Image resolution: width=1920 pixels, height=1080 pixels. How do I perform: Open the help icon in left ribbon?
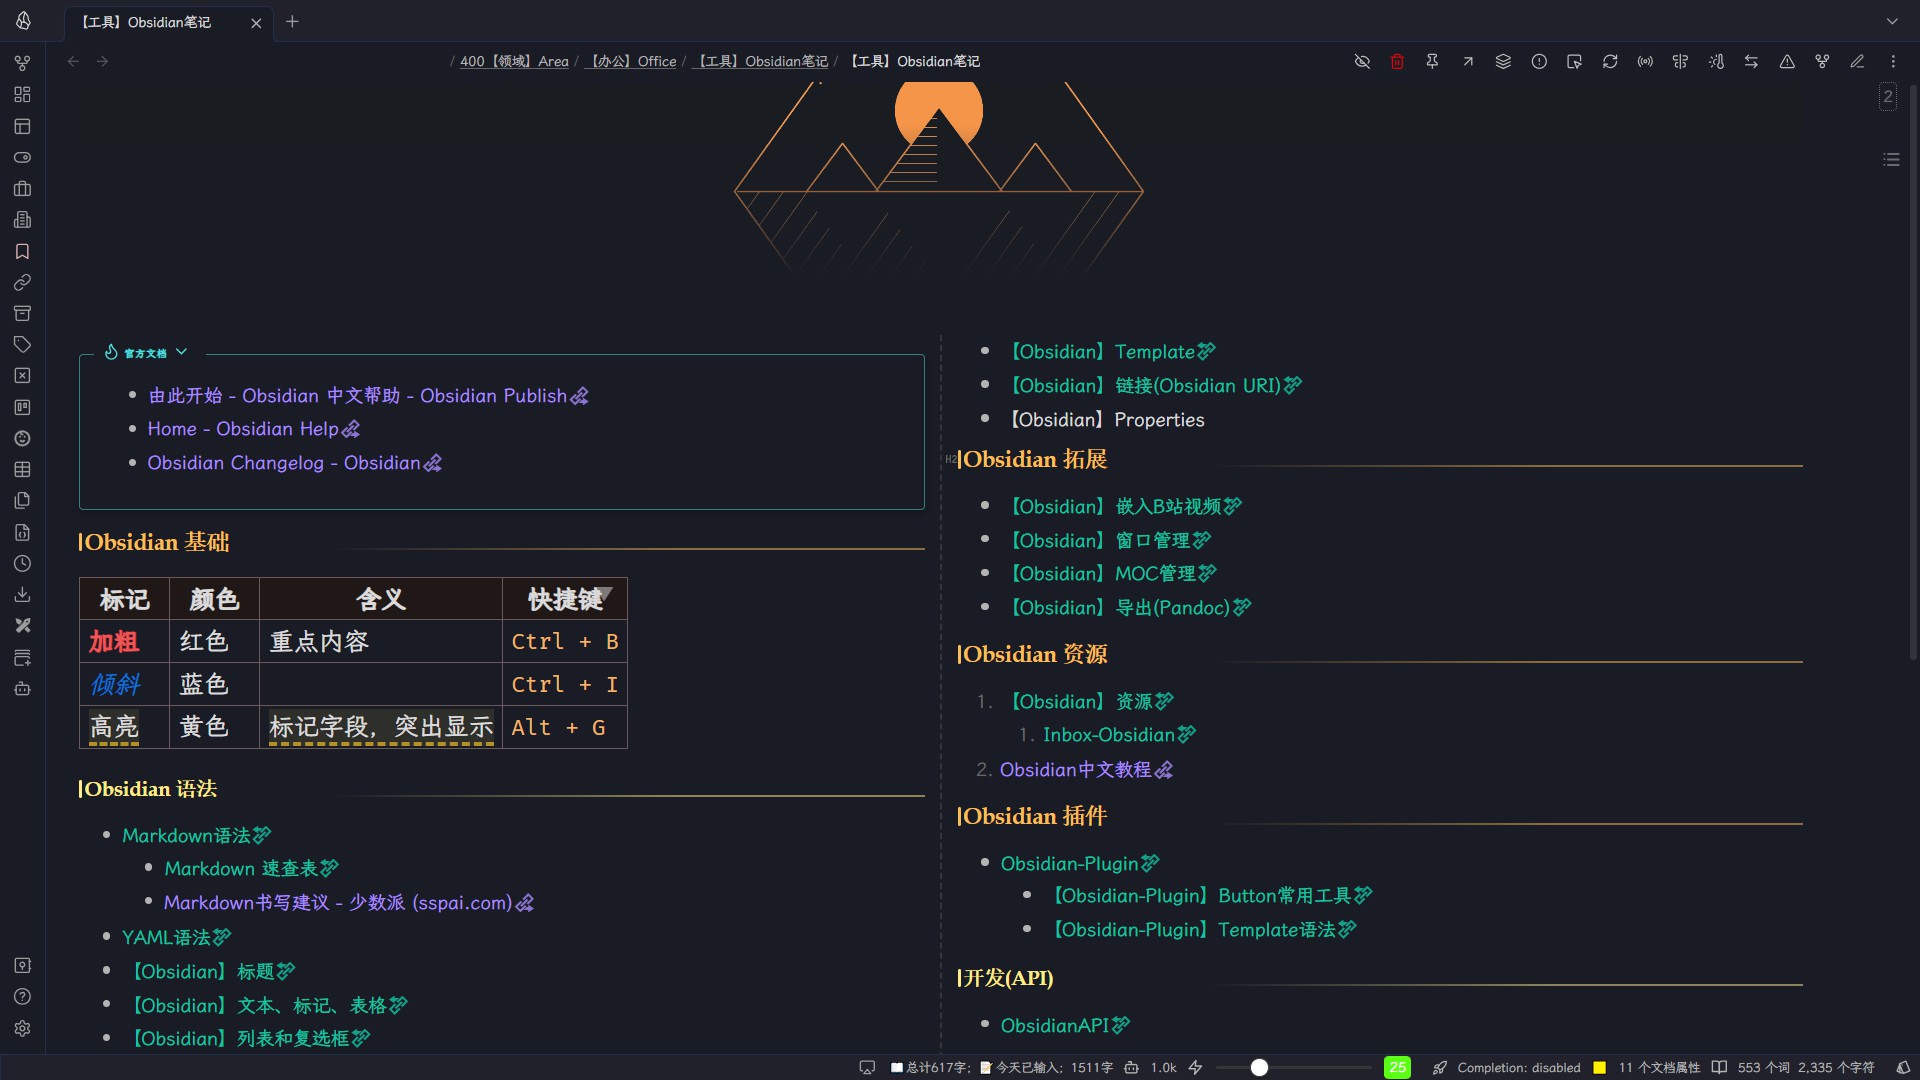22,996
